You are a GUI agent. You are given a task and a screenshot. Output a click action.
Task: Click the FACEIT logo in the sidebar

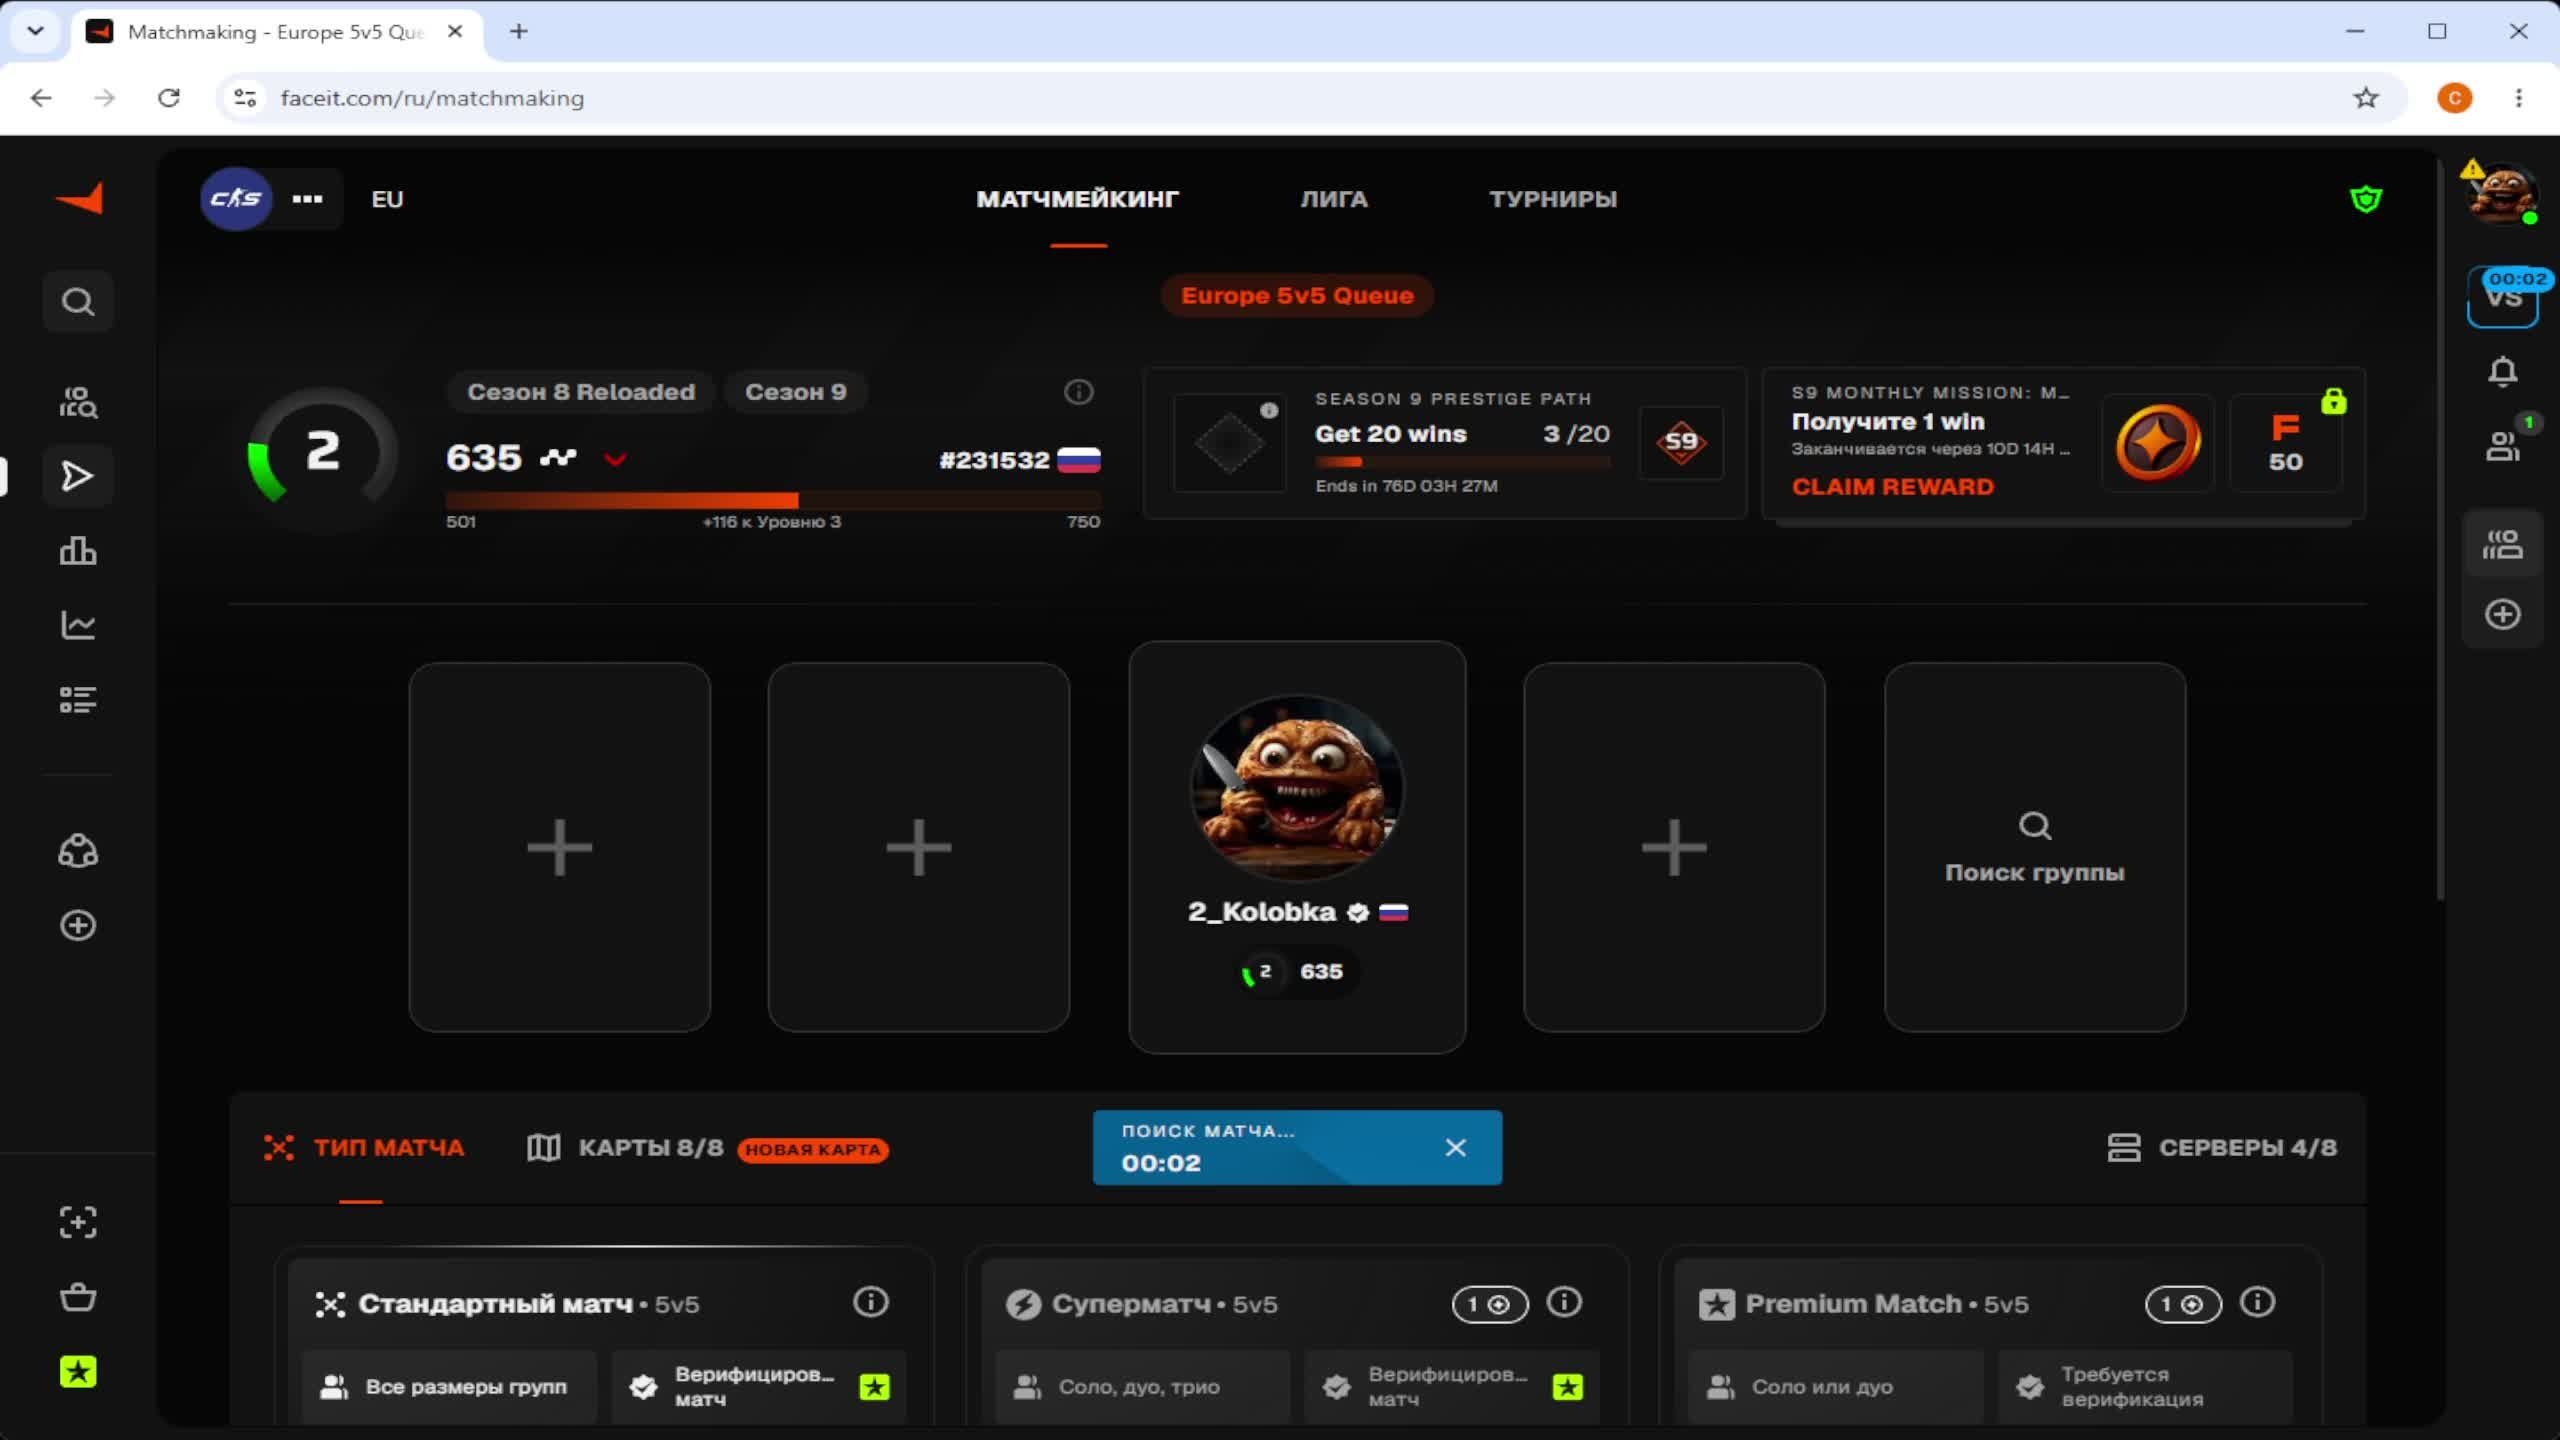point(79,198)
